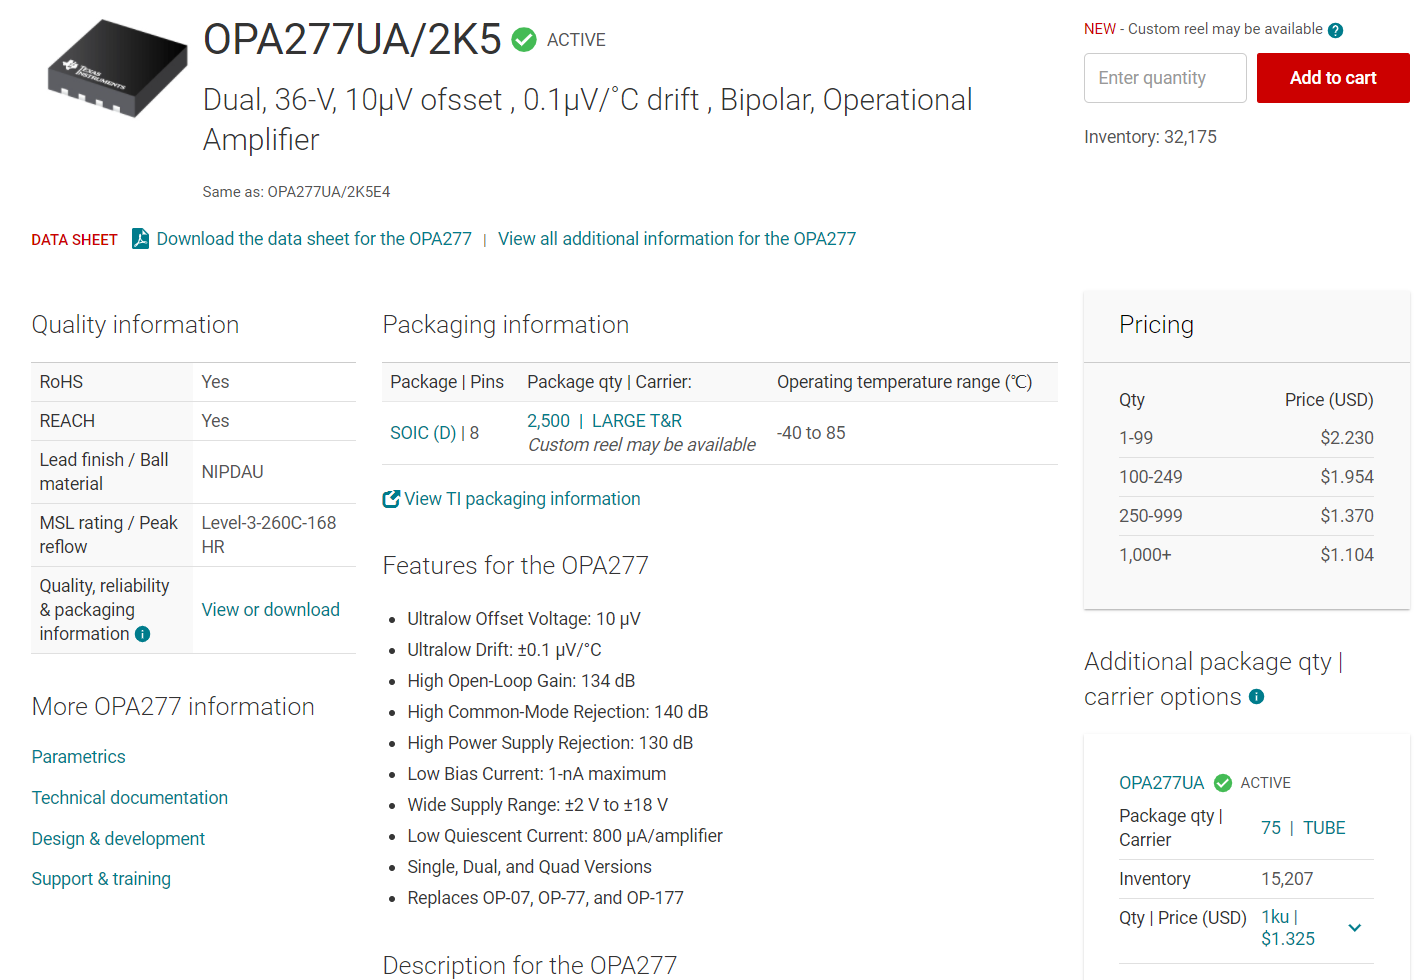Click info icon beside Quality, reliability & packaging
The width and height of the screenshot is (1414, 980).
tap(143, 634)
